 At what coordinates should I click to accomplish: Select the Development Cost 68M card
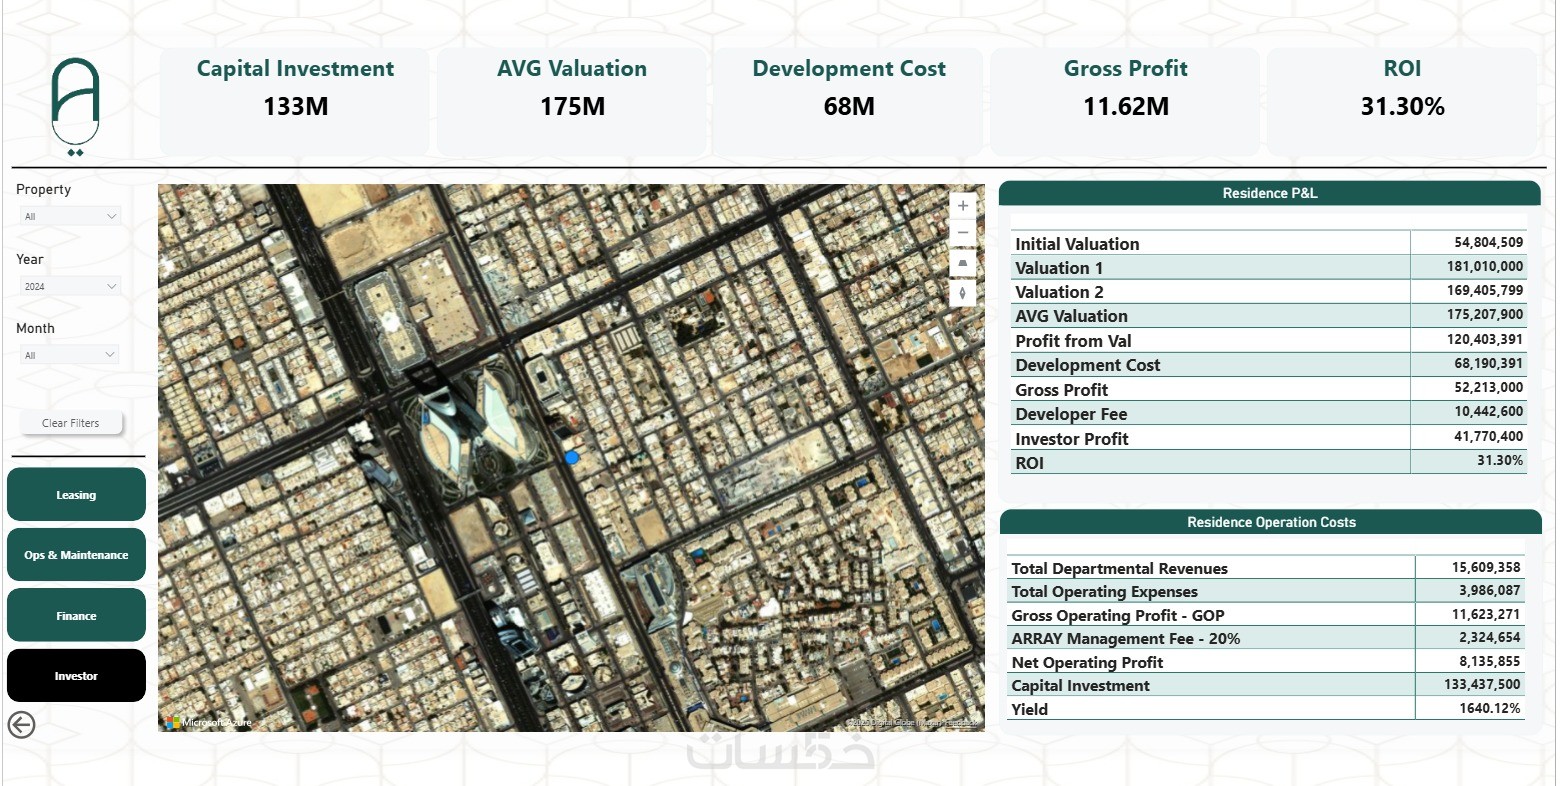[849, 100]
